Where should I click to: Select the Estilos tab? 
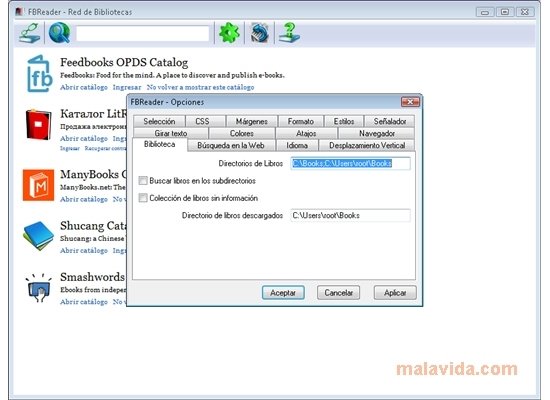[344, 121]
